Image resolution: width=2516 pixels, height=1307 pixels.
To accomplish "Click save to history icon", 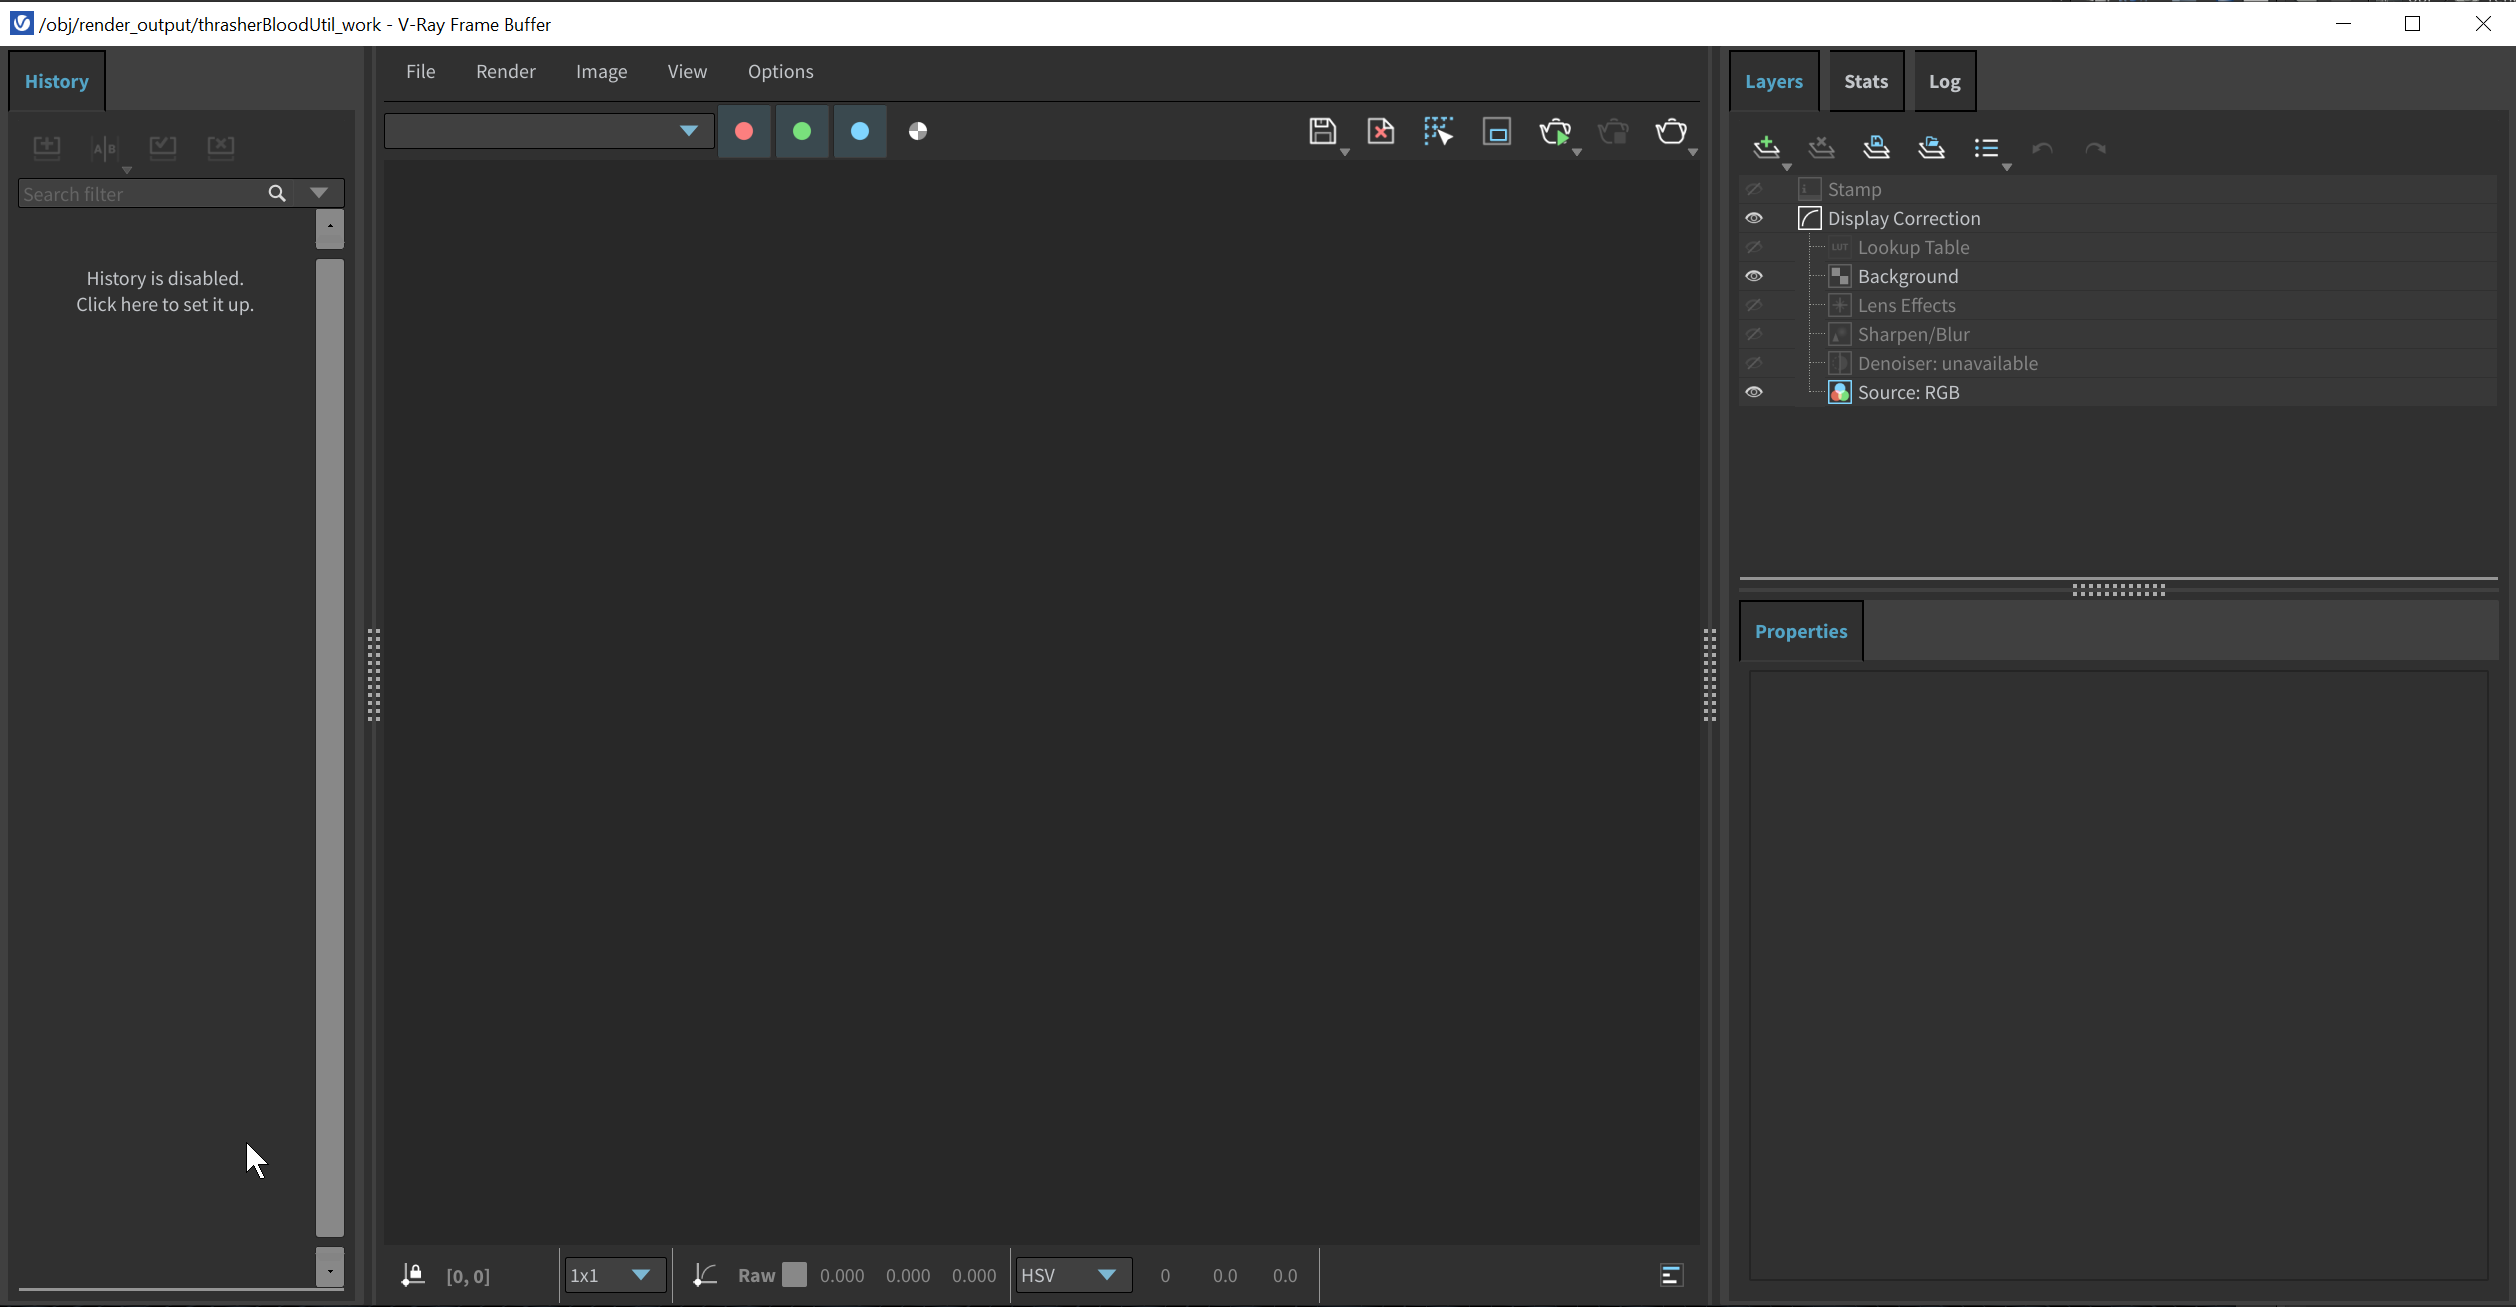I will pos(46,148).
